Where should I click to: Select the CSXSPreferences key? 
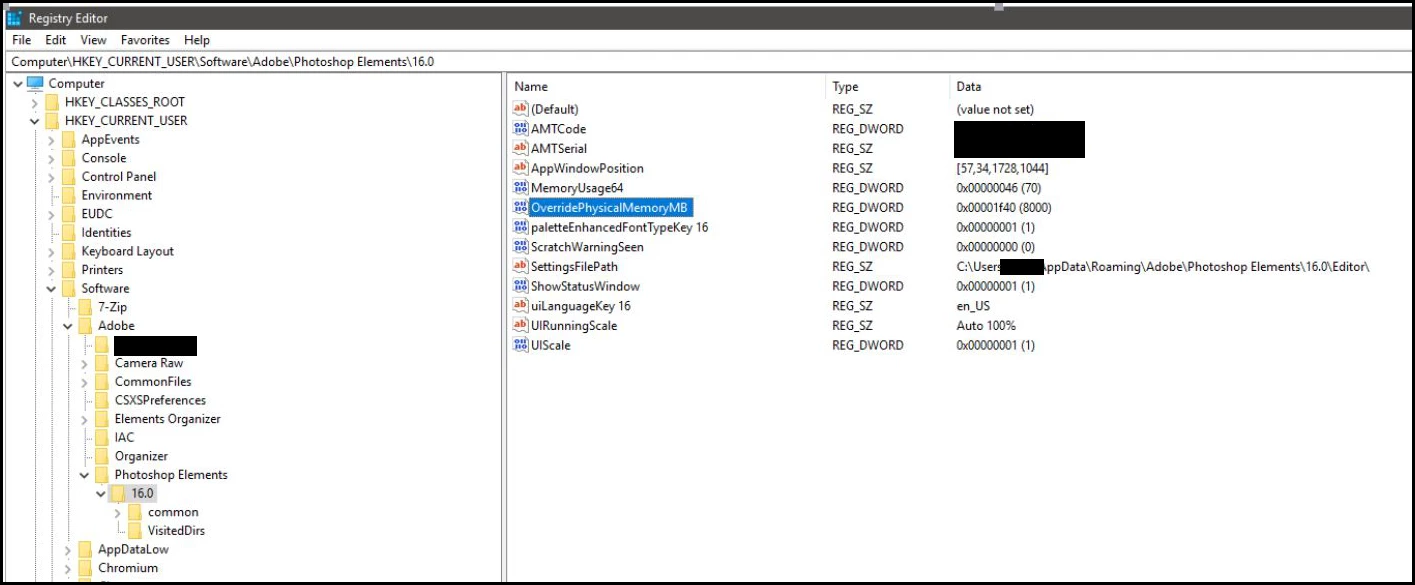tap(160, 400)
